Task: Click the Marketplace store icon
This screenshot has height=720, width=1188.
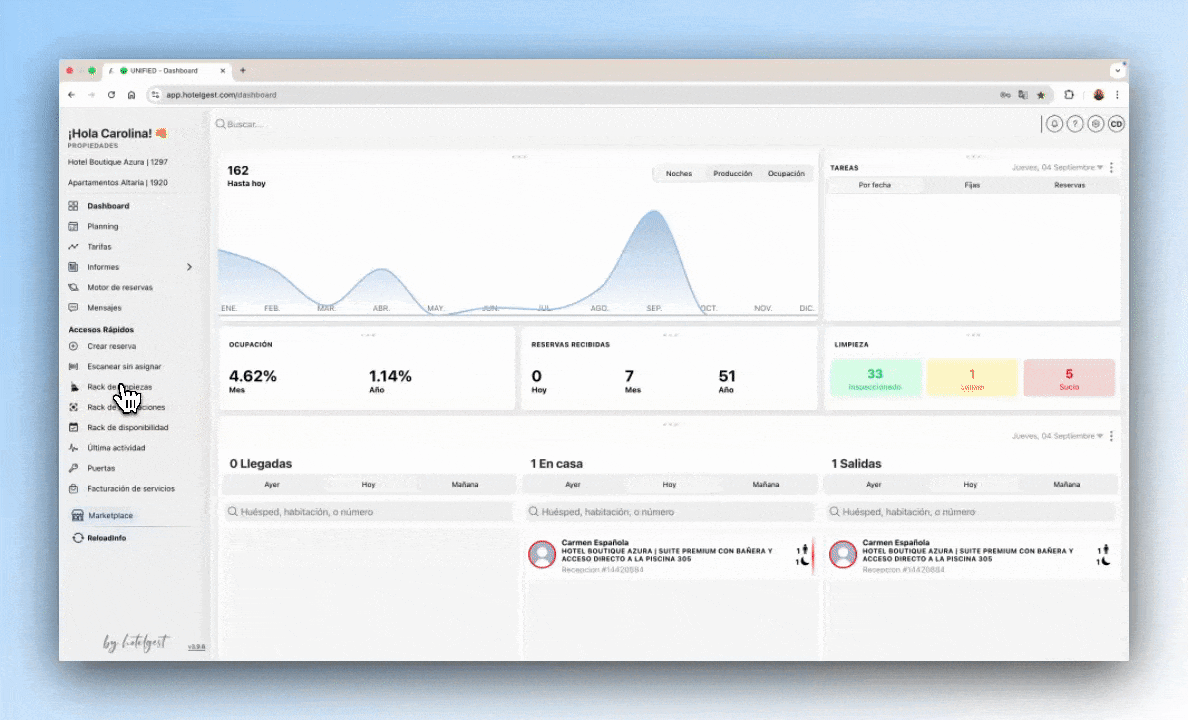Action: tap(77, 515)
